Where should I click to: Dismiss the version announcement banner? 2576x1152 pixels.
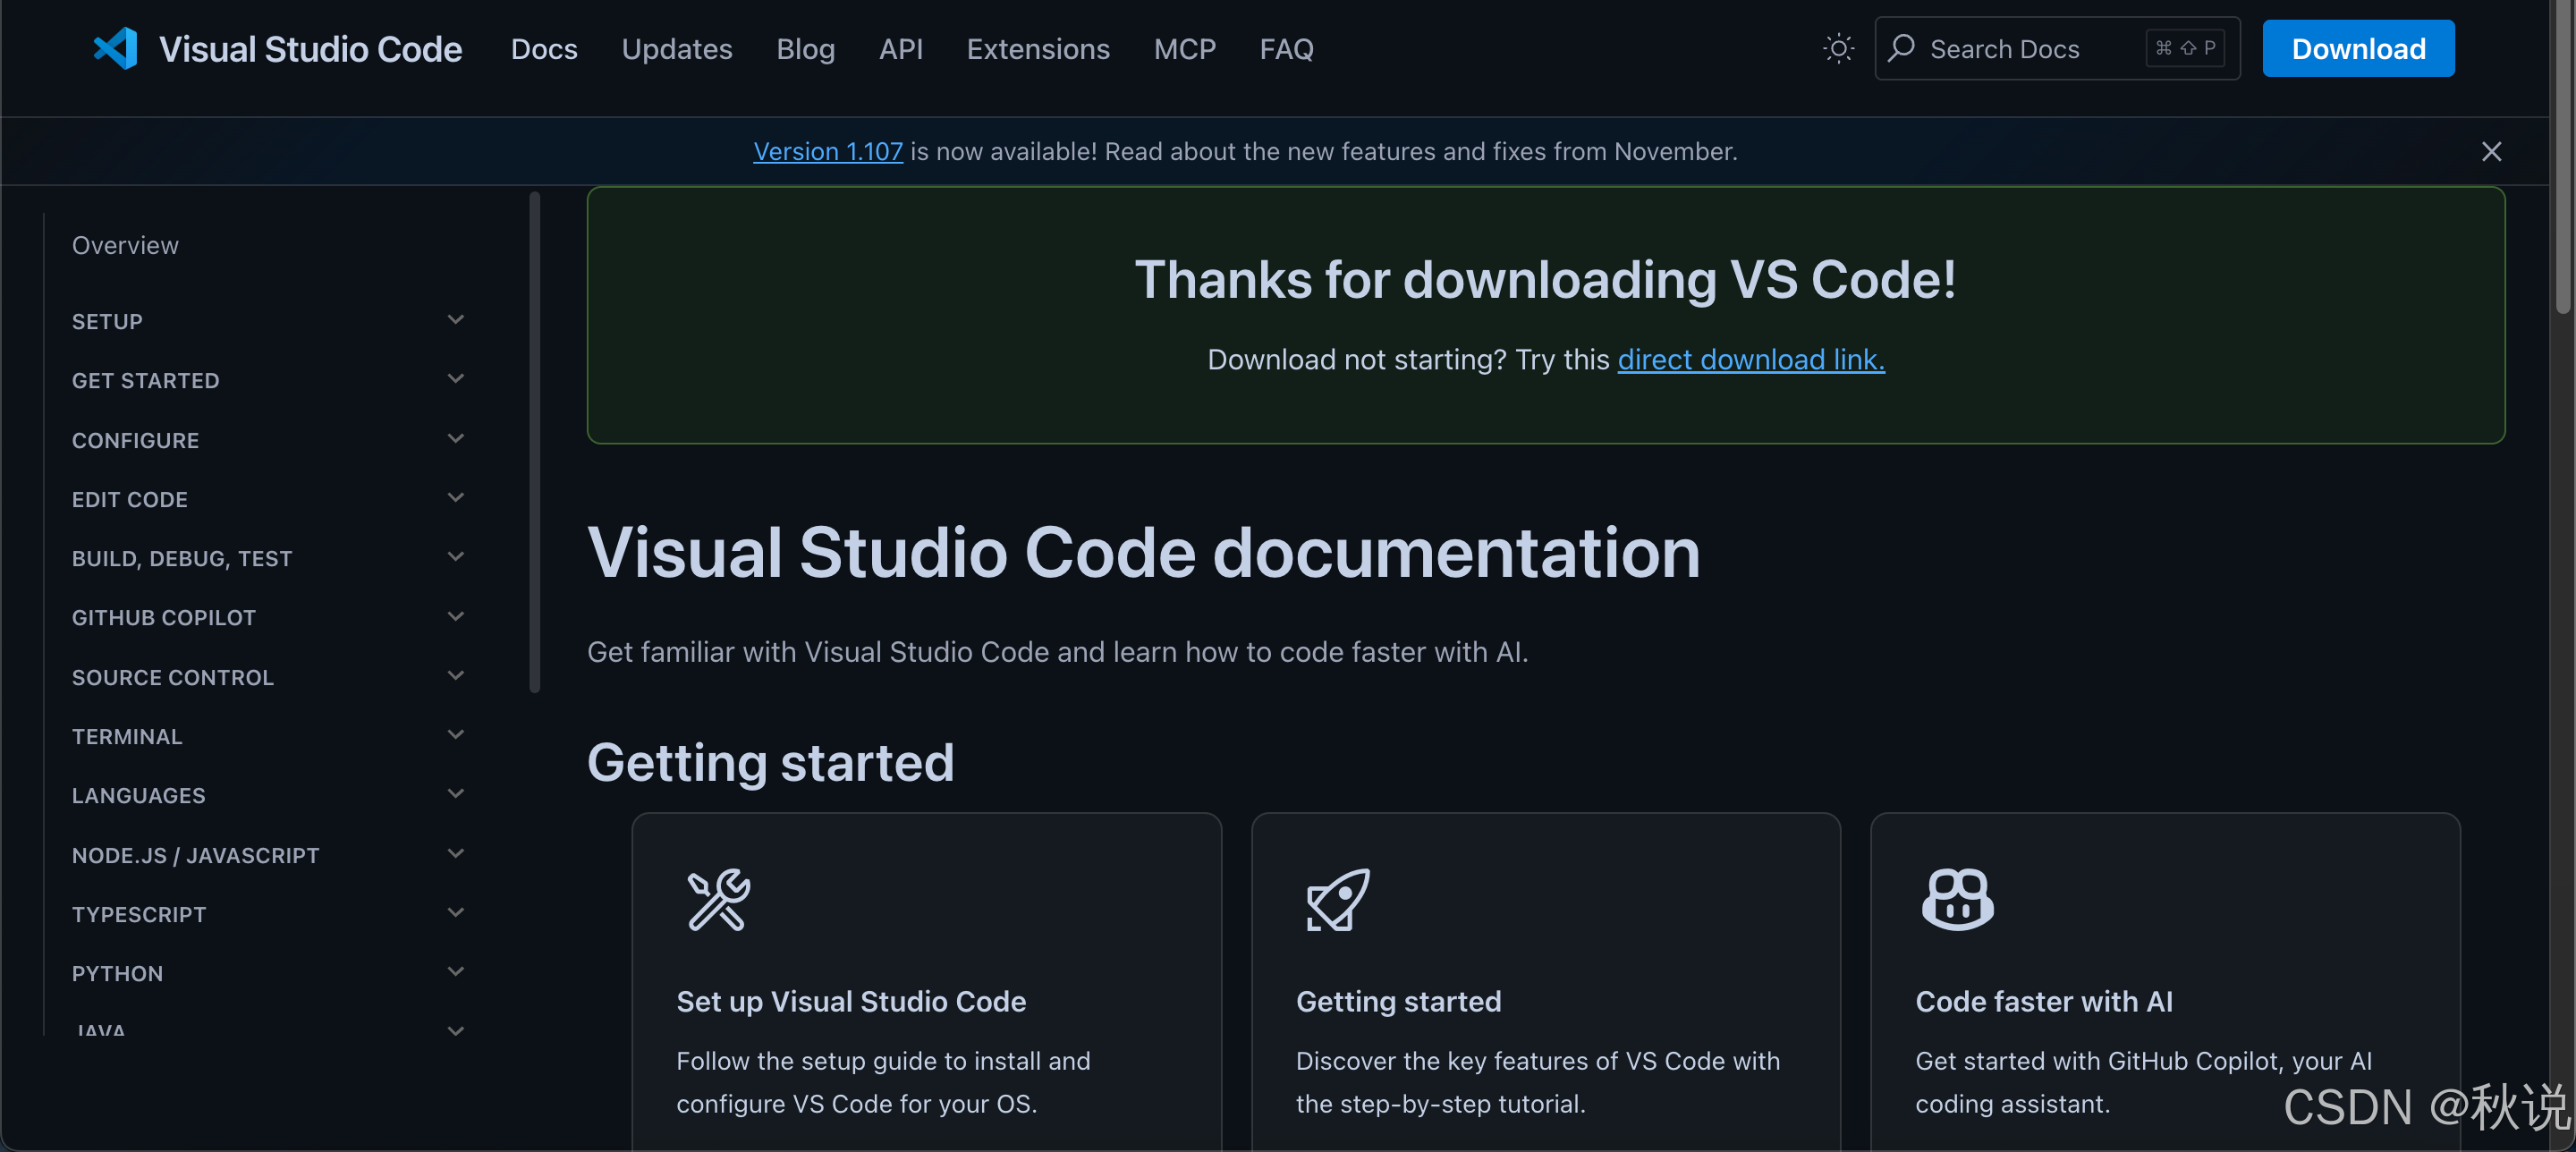coord(2491,151)
